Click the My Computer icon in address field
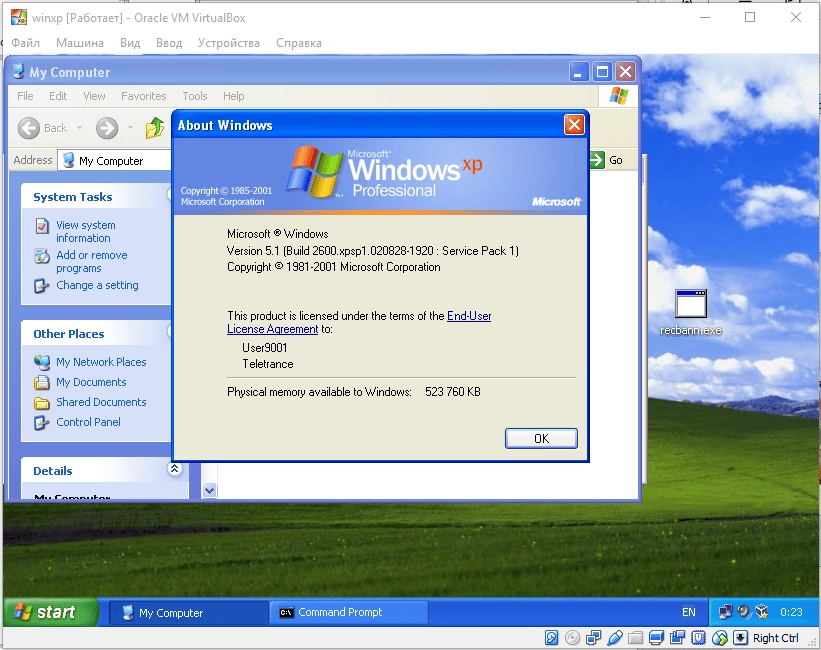The height and width of the screenshot is (650, 821). click(68, 160)
